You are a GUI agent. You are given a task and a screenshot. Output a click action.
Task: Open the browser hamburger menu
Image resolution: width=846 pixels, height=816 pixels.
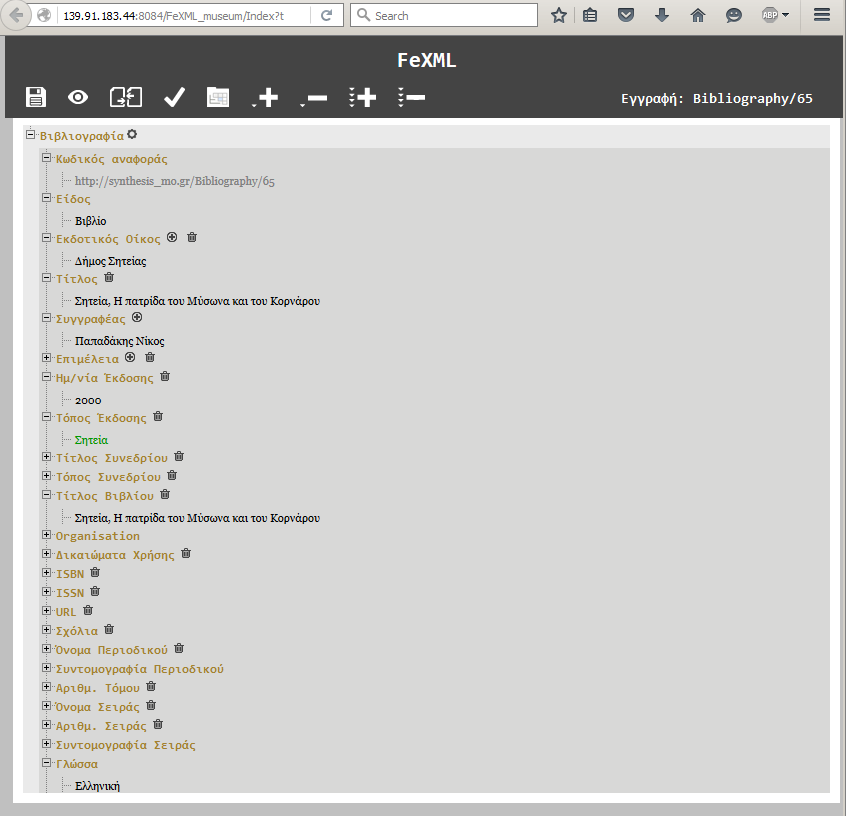click(x=822, y=15)
